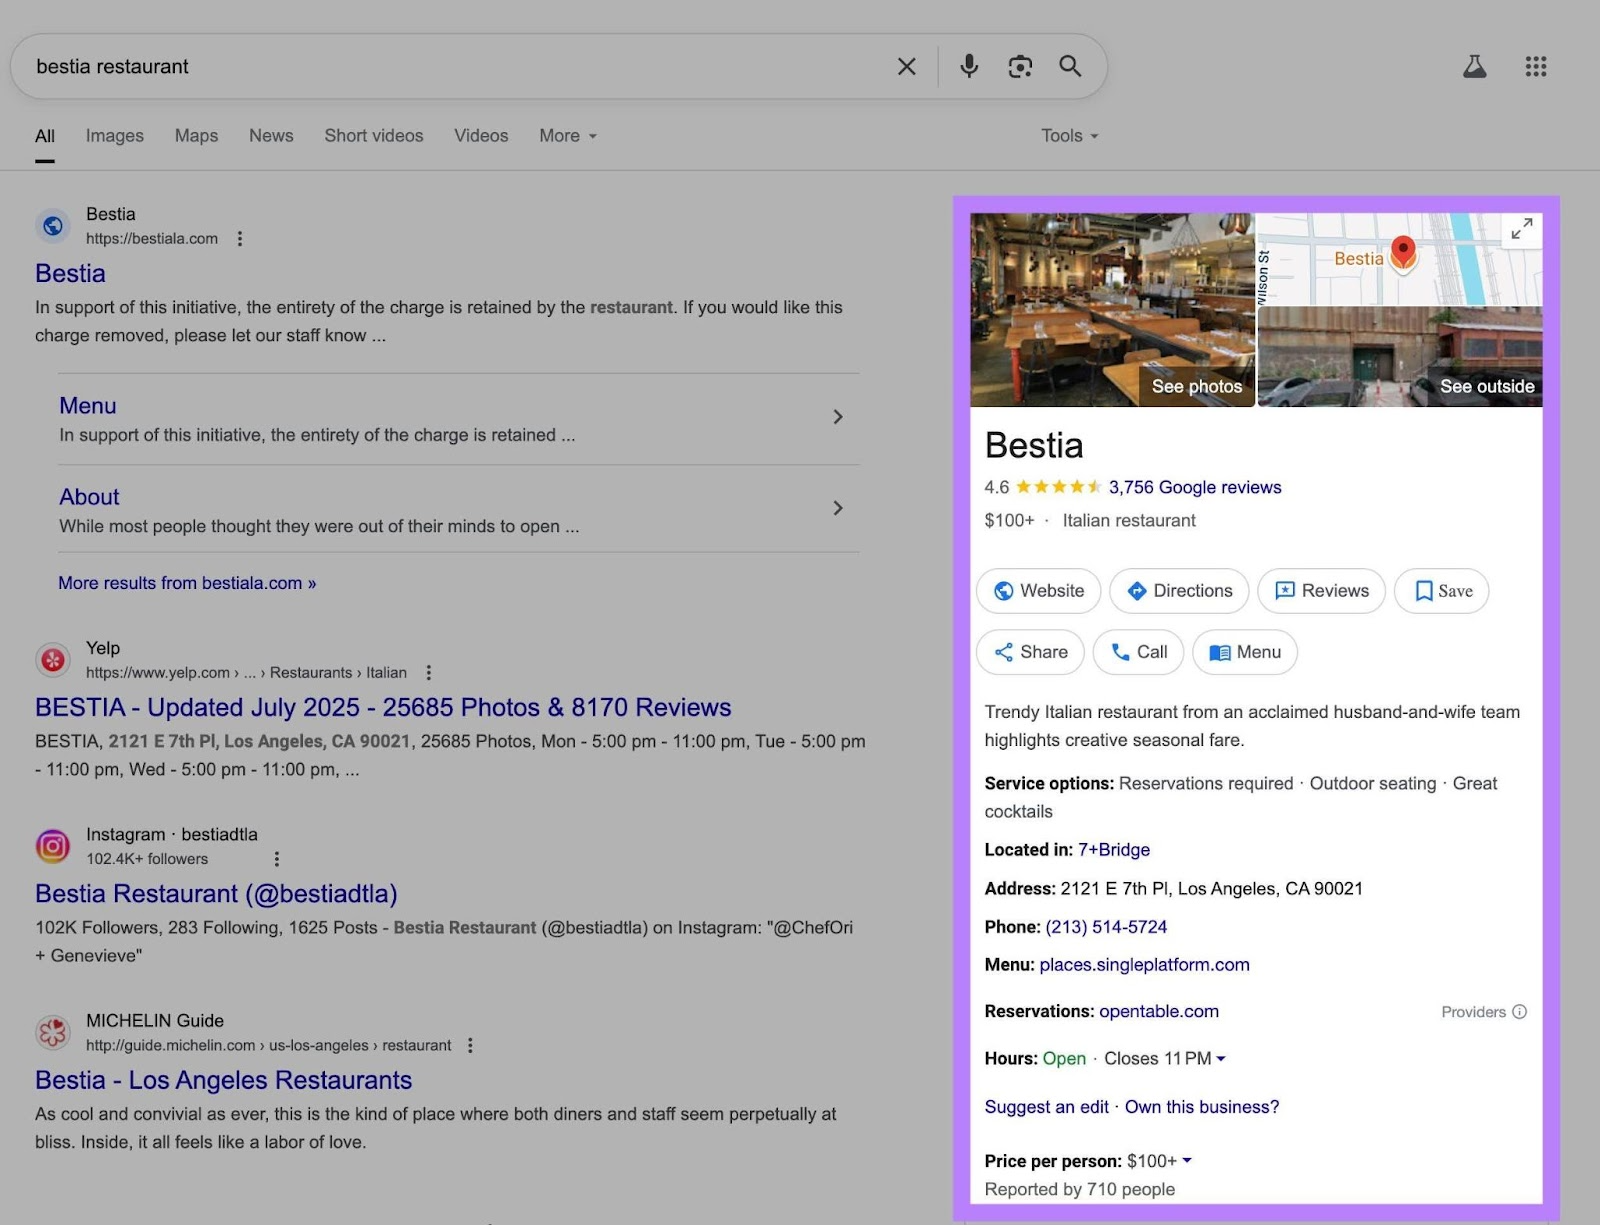This screenshot has height=1225, width=1600.
Task: Open Bestia's Menu from the knowledge panel
Action: 1244,652
